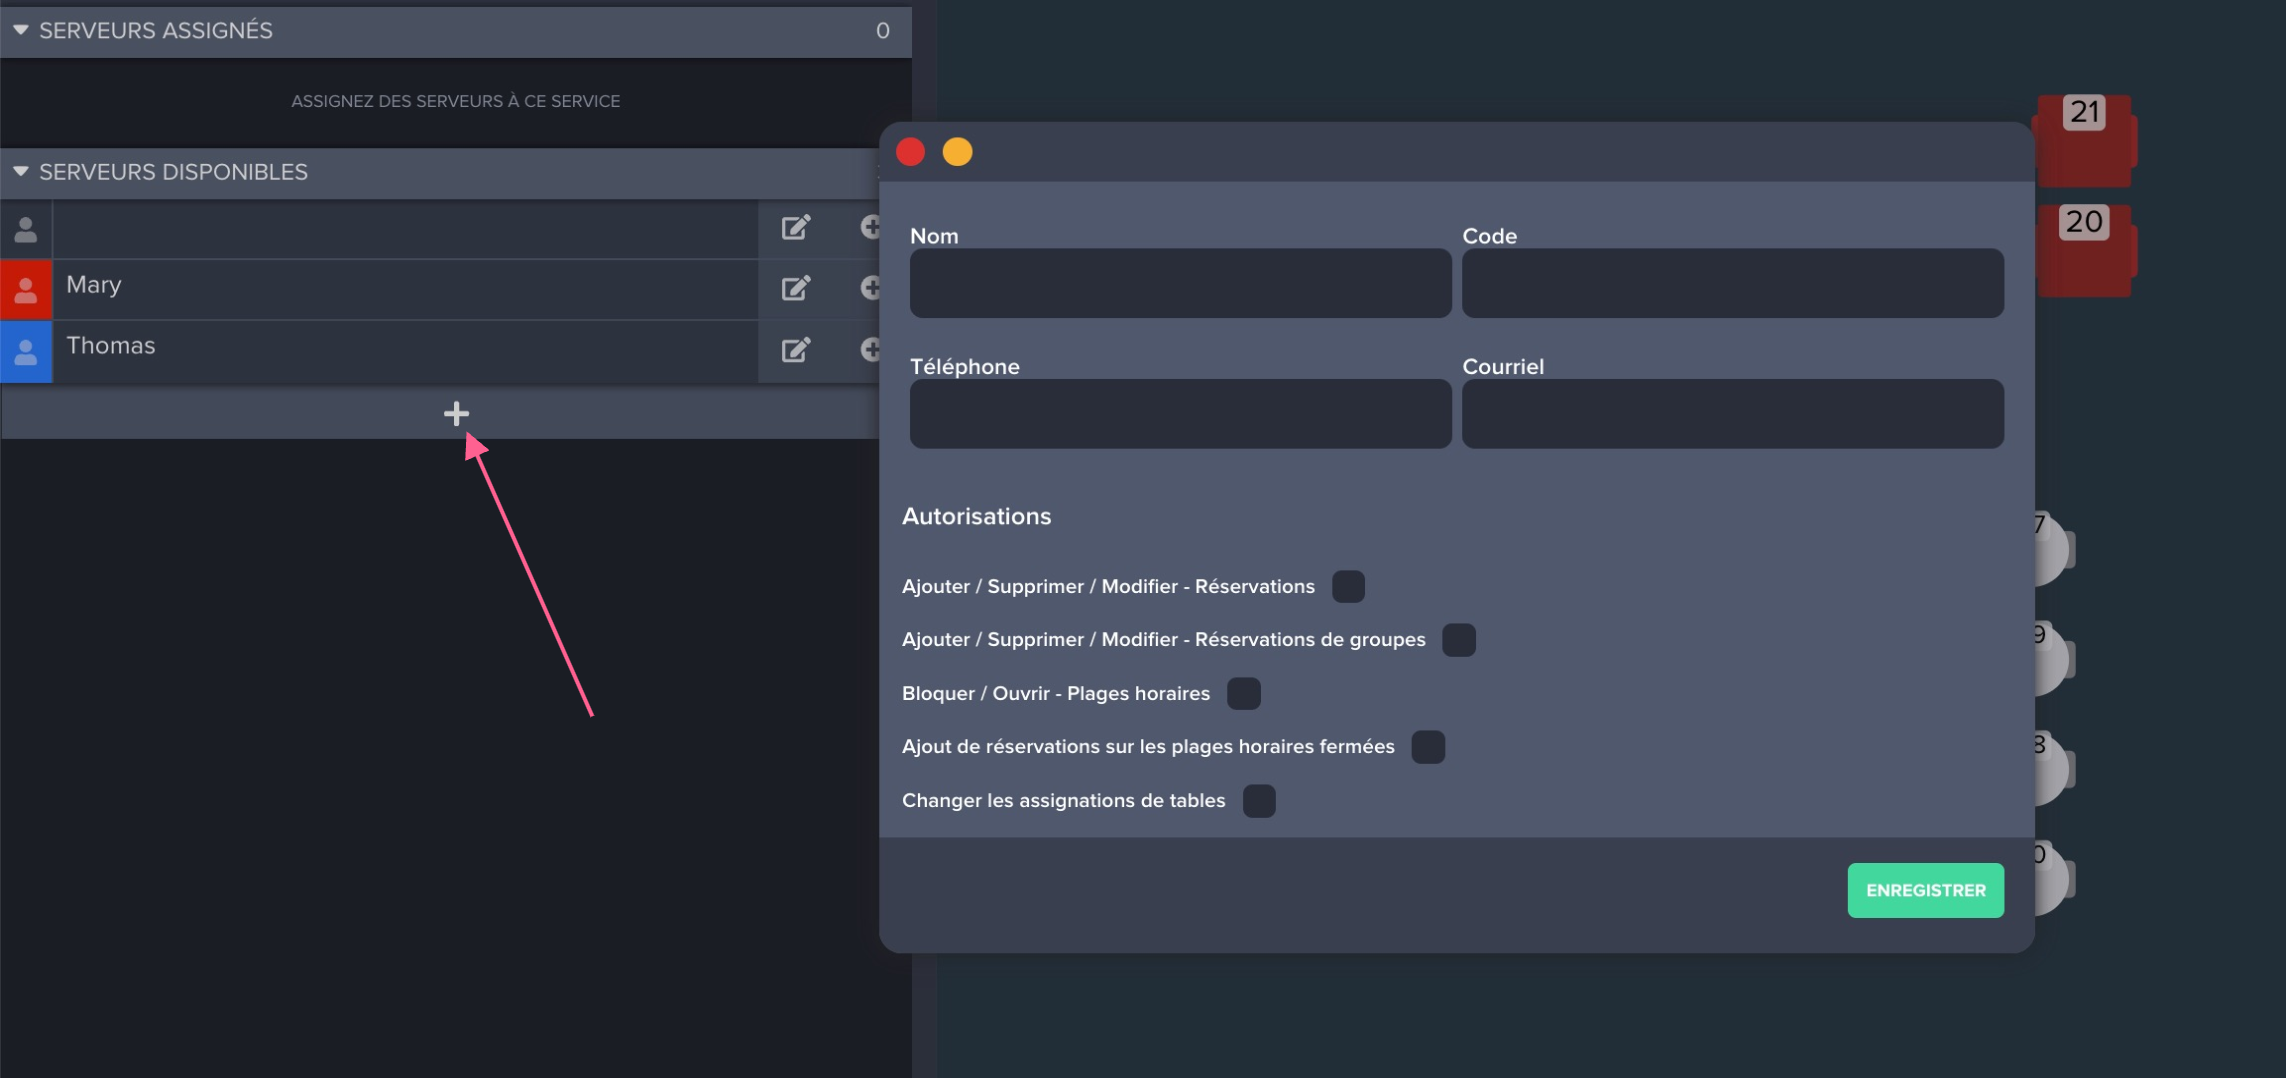Select table 20 on the floor plan

[x=2084, y=250]
